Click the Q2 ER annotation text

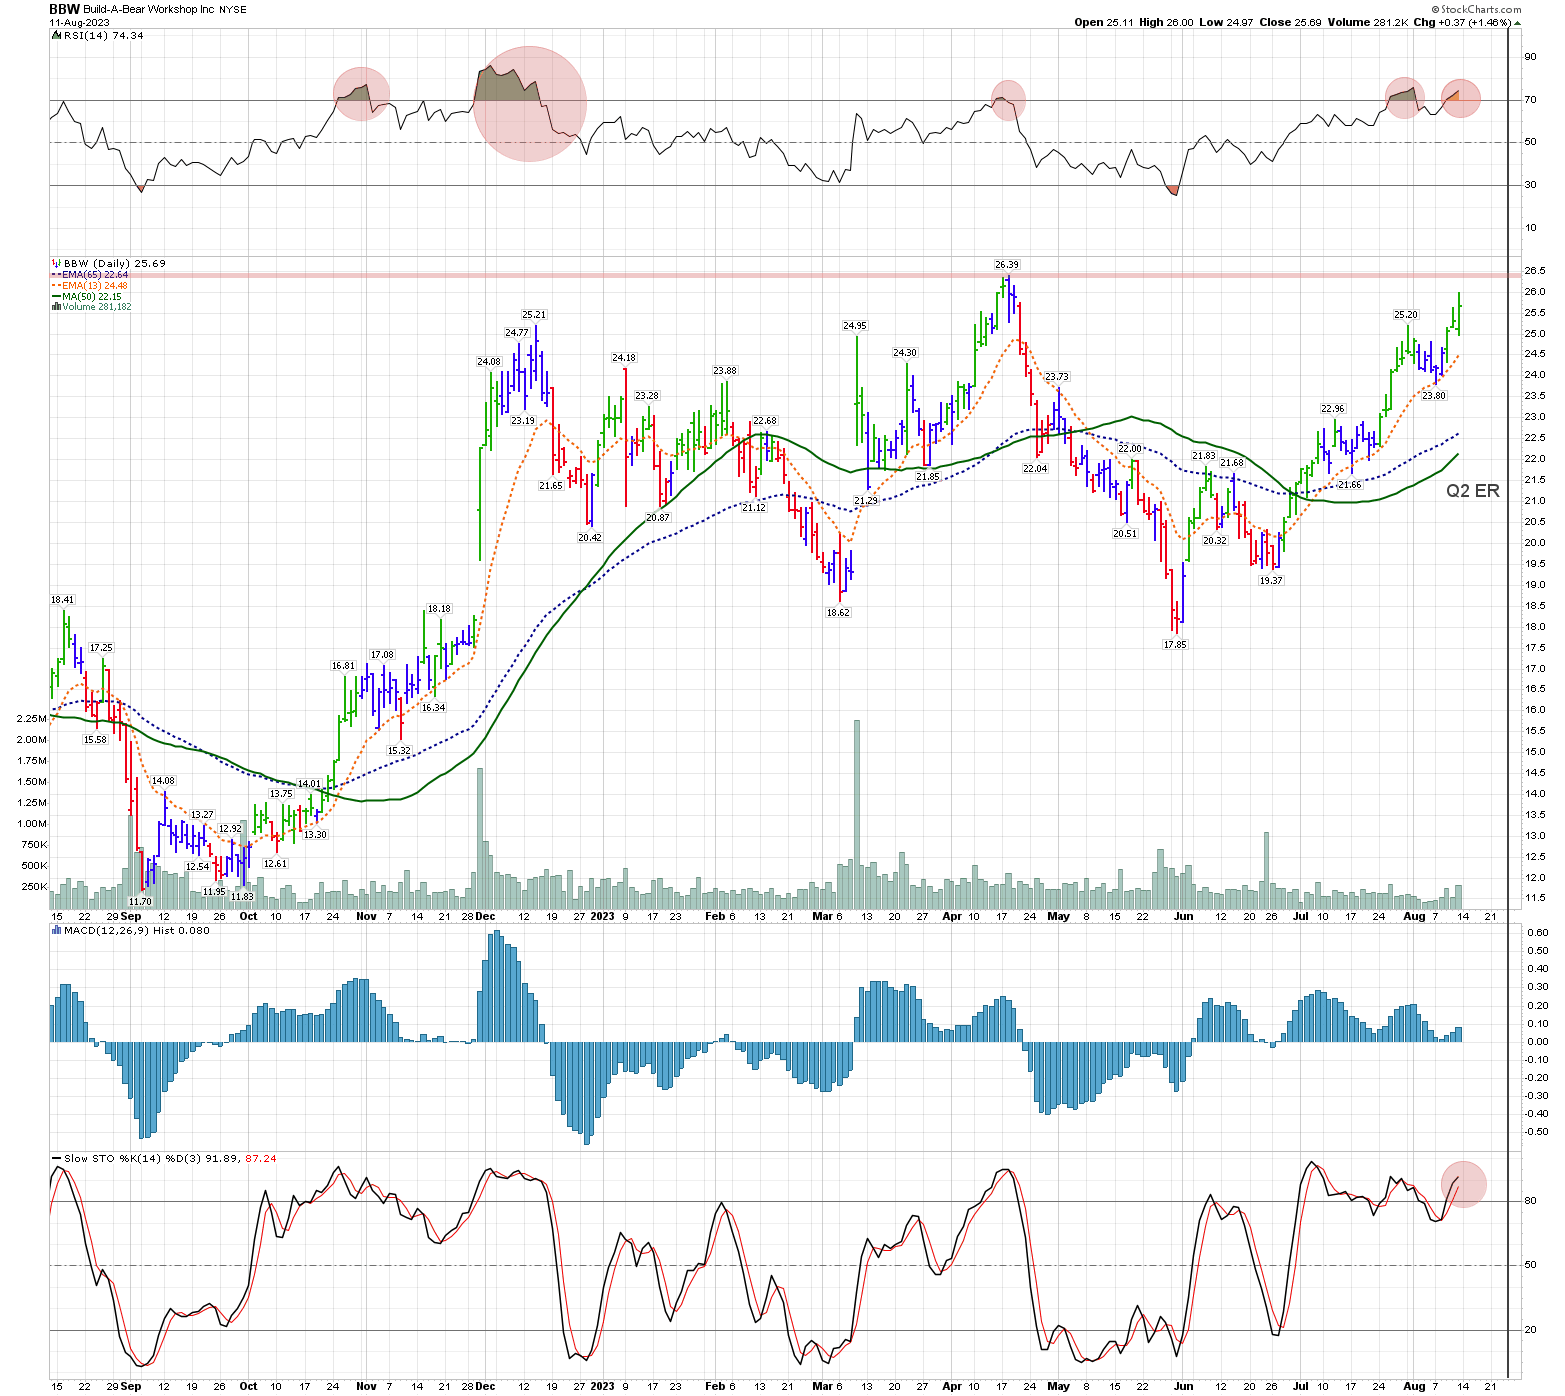point(1473,490)
